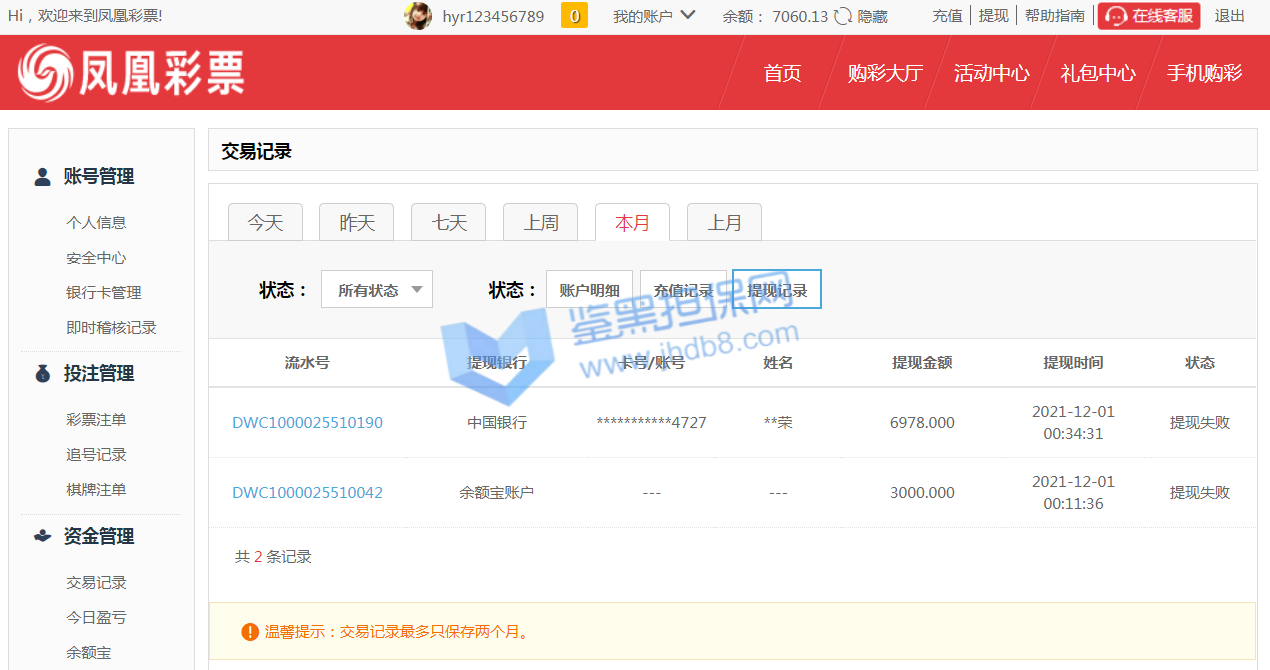Click the 投注管理 money bag icon
Screen dimensions: 1270x670
(42, 374)
